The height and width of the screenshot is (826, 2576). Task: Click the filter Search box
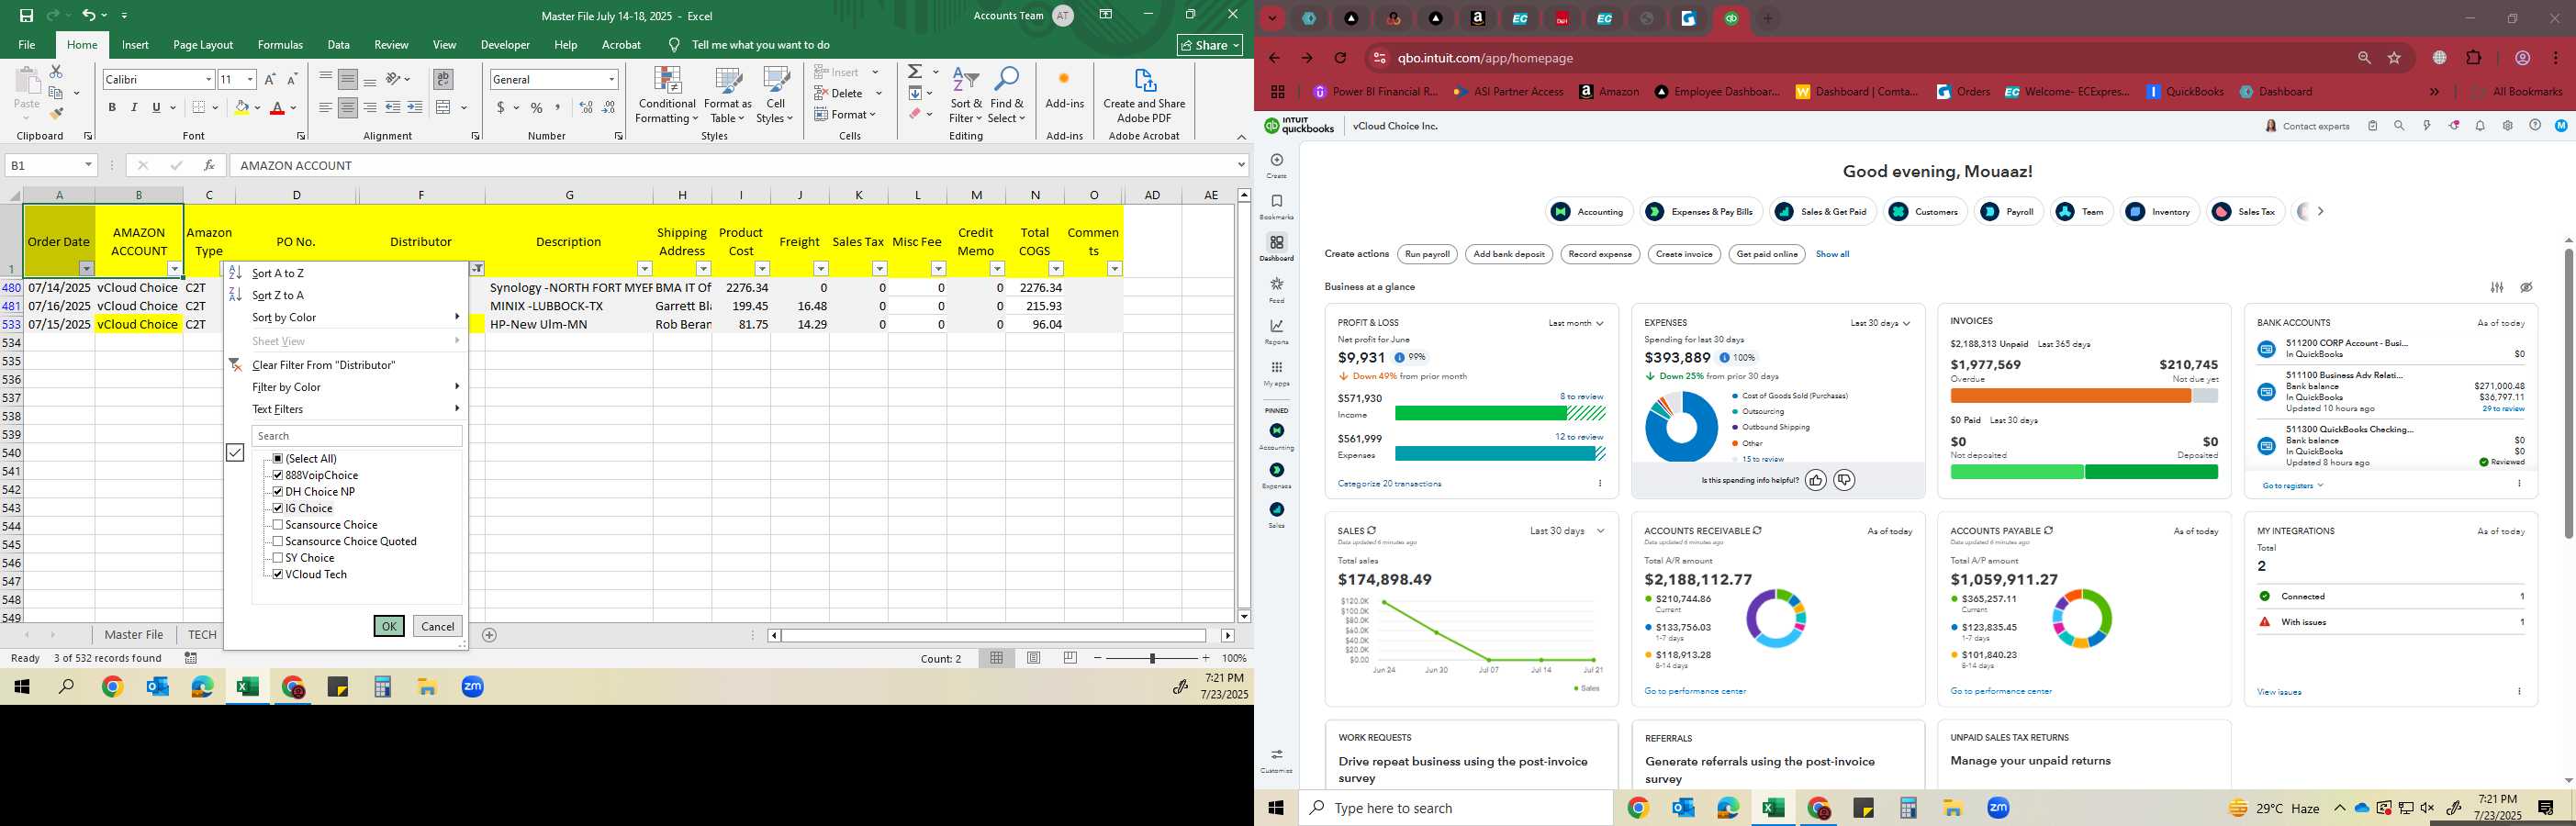click(357, 436)
